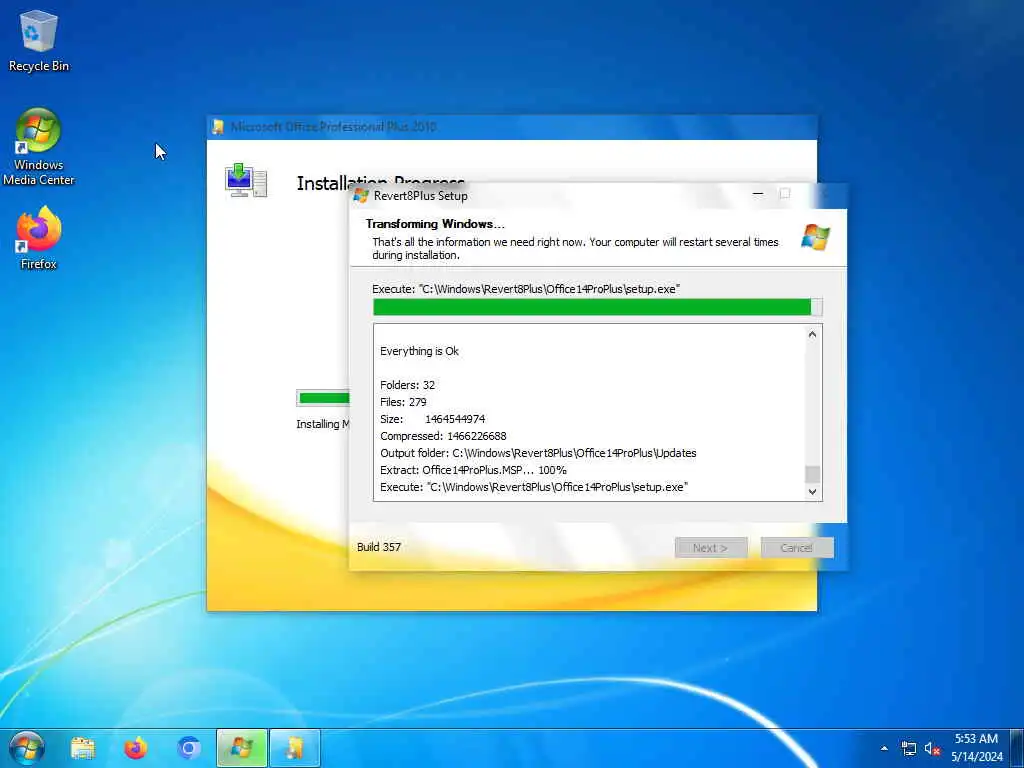Click the log scrollbar thumb
The image size is (1024, 768).
(812, 474)
